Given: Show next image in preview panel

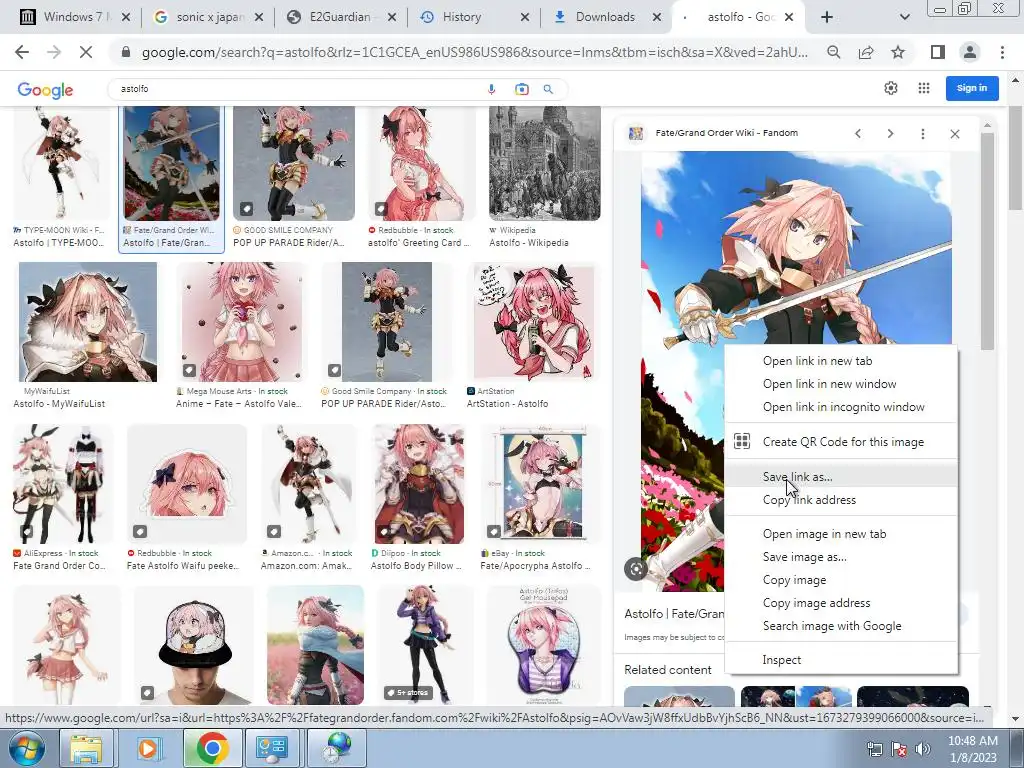Looking at the screenshot, I should pyautogui.click(x=890, y=133).
